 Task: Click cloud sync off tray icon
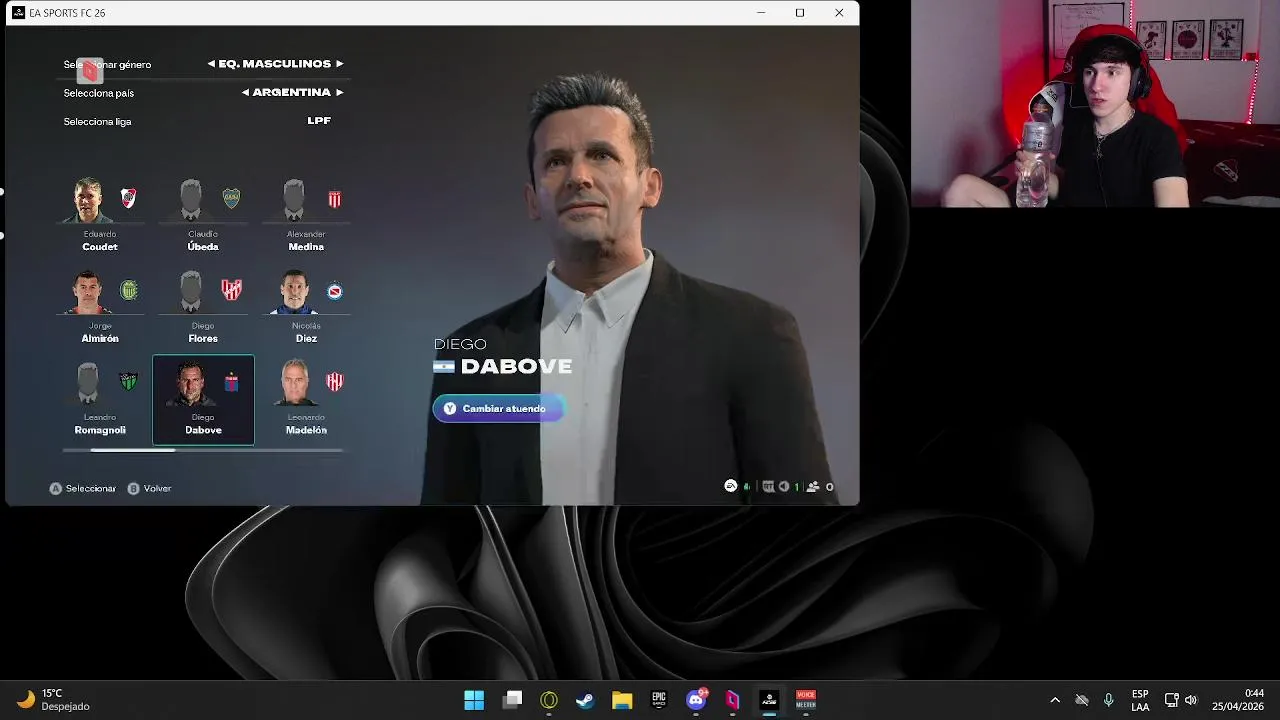coord(1081,700)
